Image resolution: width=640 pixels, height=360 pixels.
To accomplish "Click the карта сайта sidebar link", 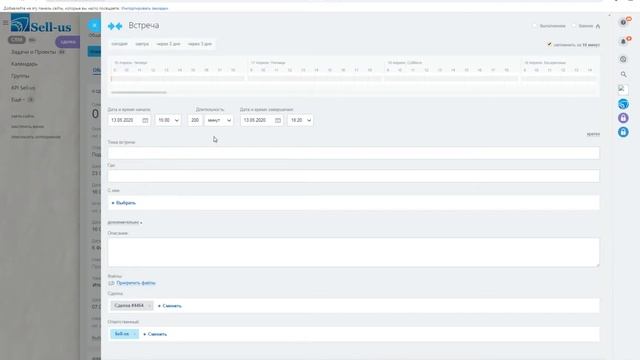I will [x=23, y=116].
